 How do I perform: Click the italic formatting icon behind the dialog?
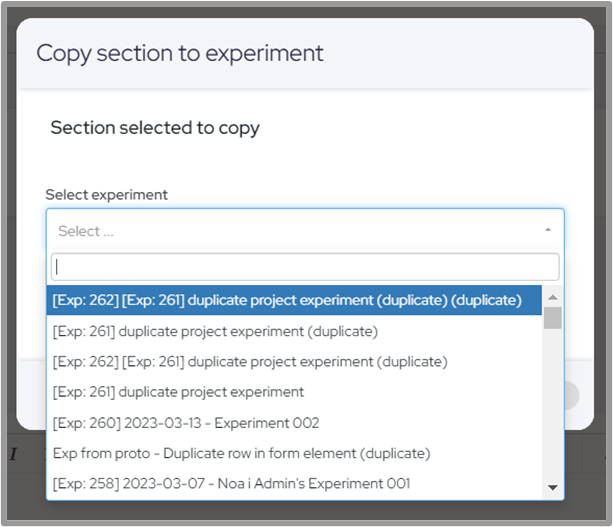14,454
